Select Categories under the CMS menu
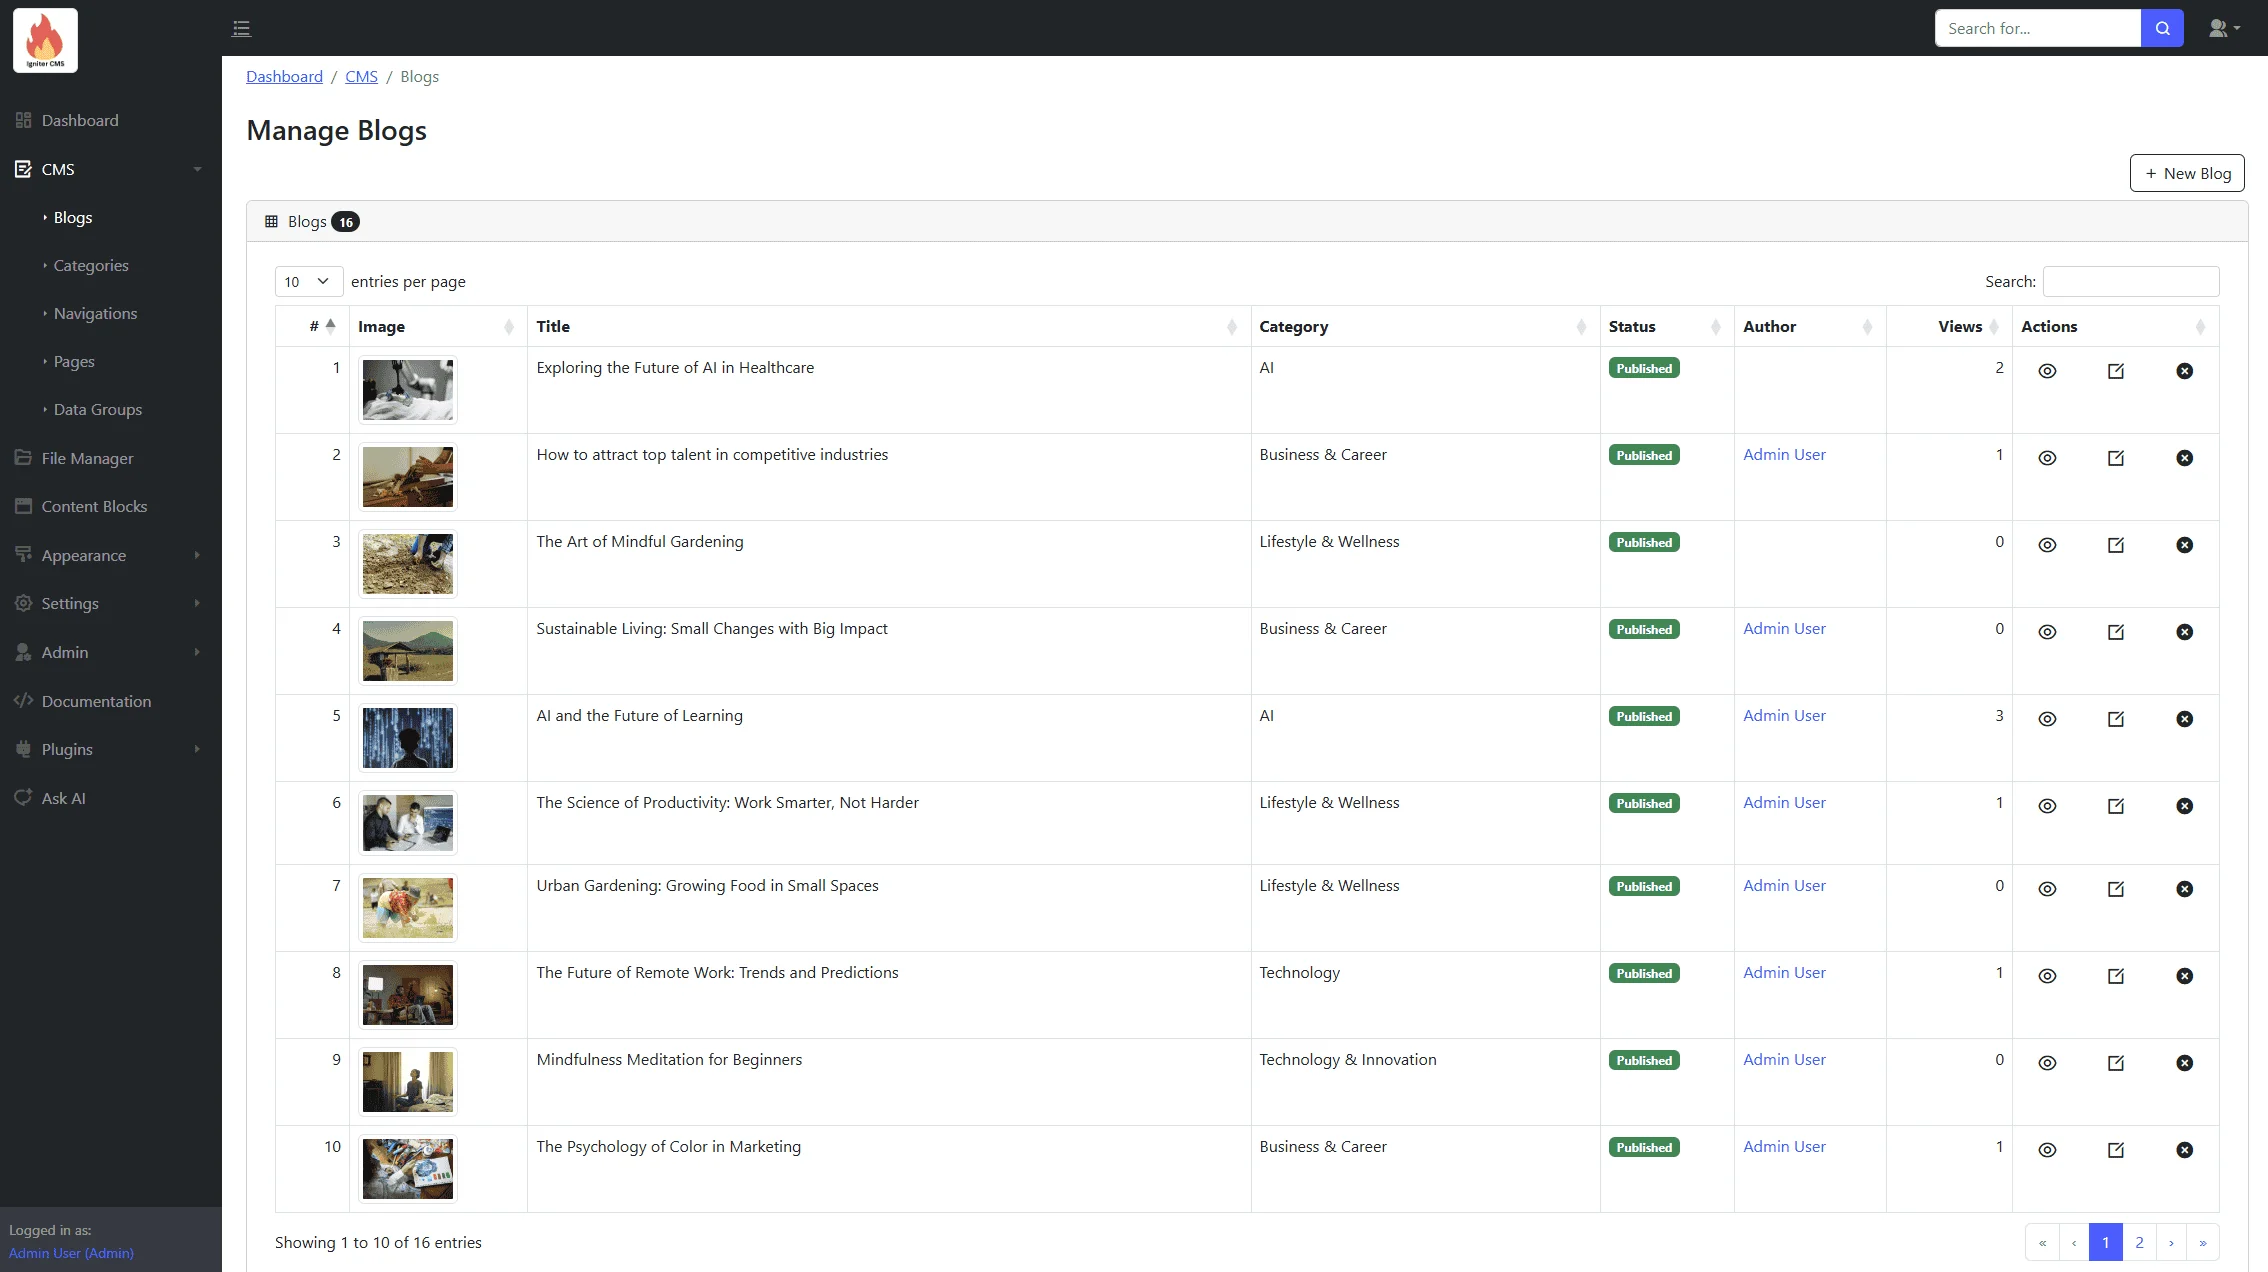The image size is (2268, 1272). pyautogui.click(x=91, y=265)
